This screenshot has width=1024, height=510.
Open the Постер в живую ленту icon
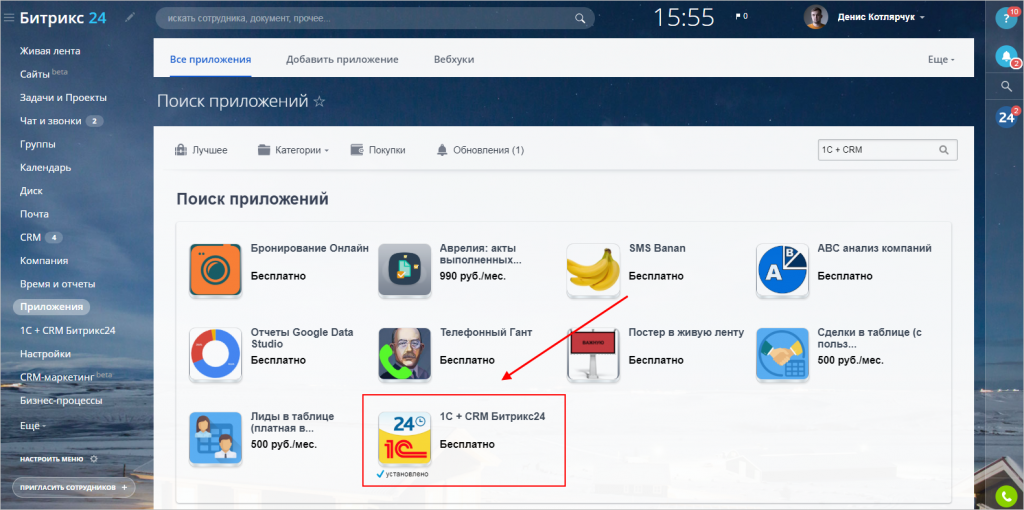click(594, 355)
